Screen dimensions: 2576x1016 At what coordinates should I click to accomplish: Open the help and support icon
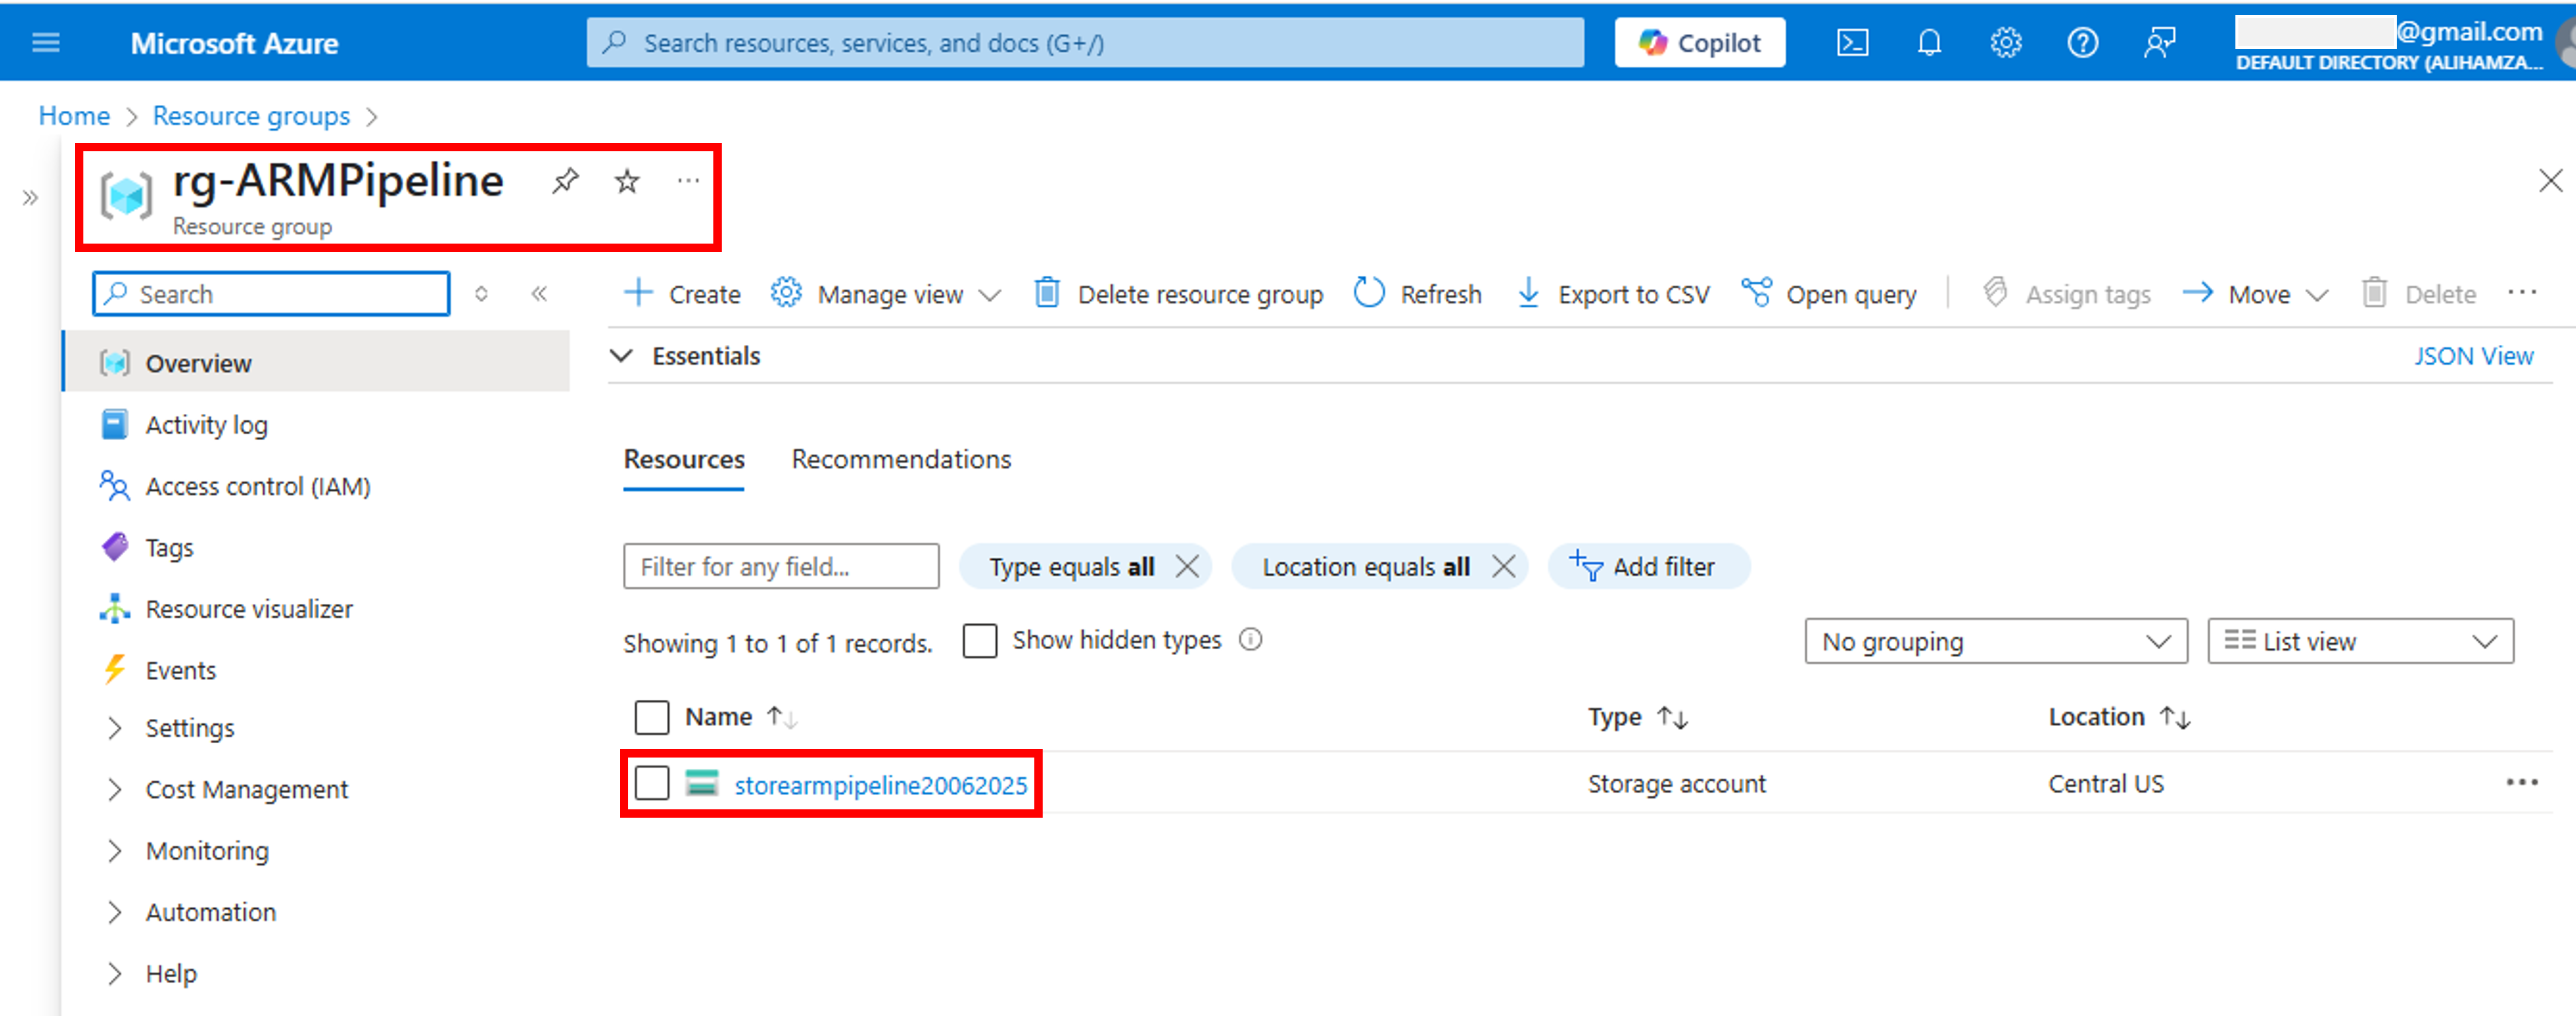[2082, 42]
